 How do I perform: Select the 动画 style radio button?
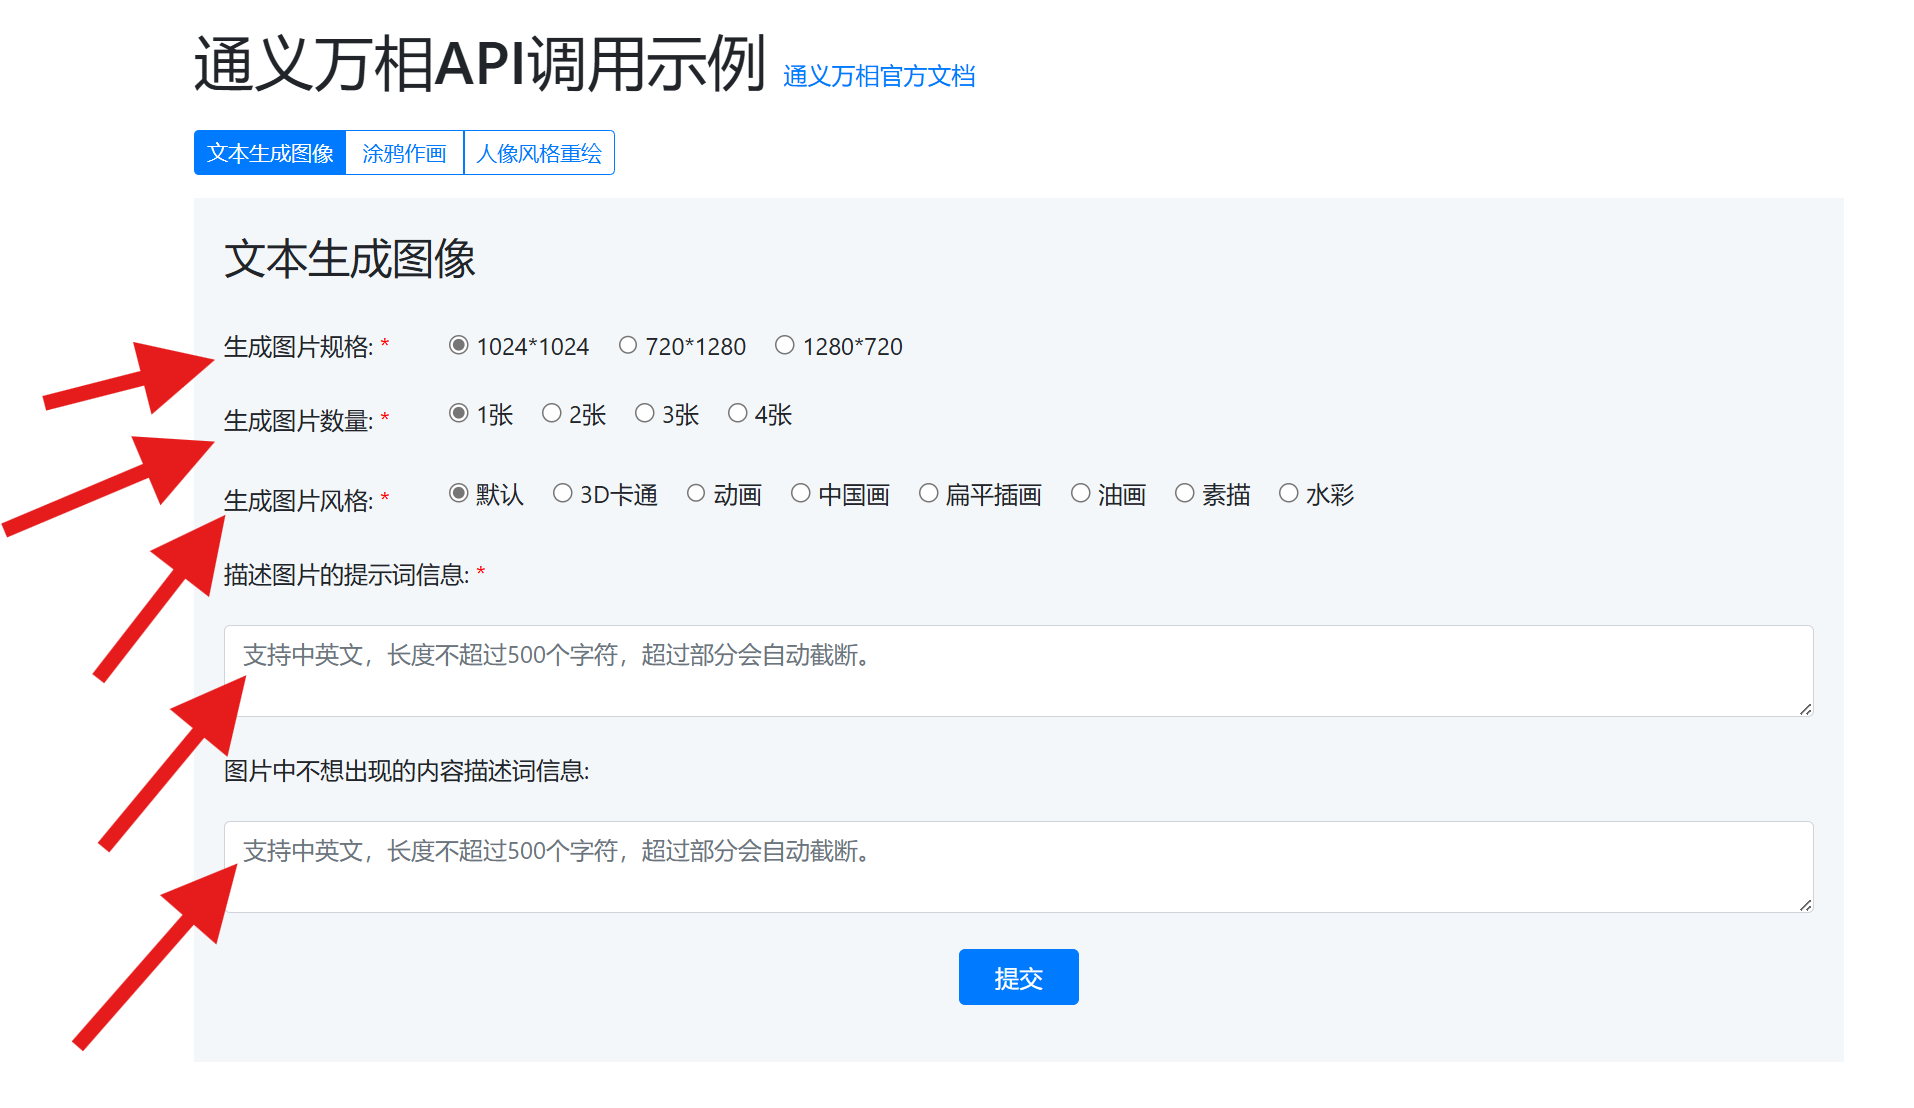click(697, 493)
